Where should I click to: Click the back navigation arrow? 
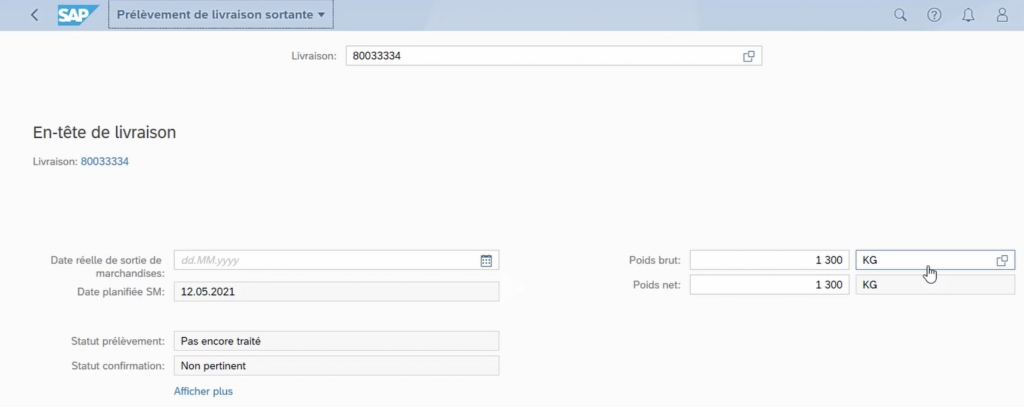(35, 15)
